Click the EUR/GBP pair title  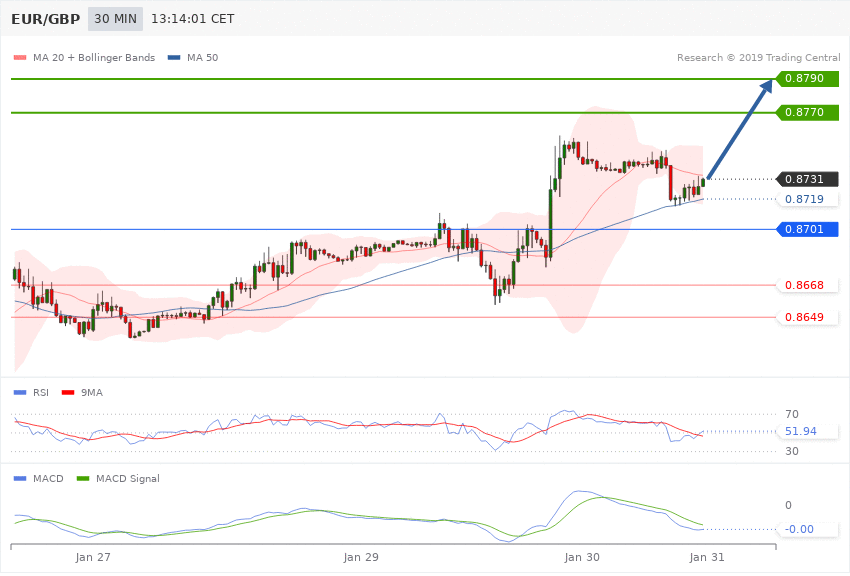click(46, 19)
